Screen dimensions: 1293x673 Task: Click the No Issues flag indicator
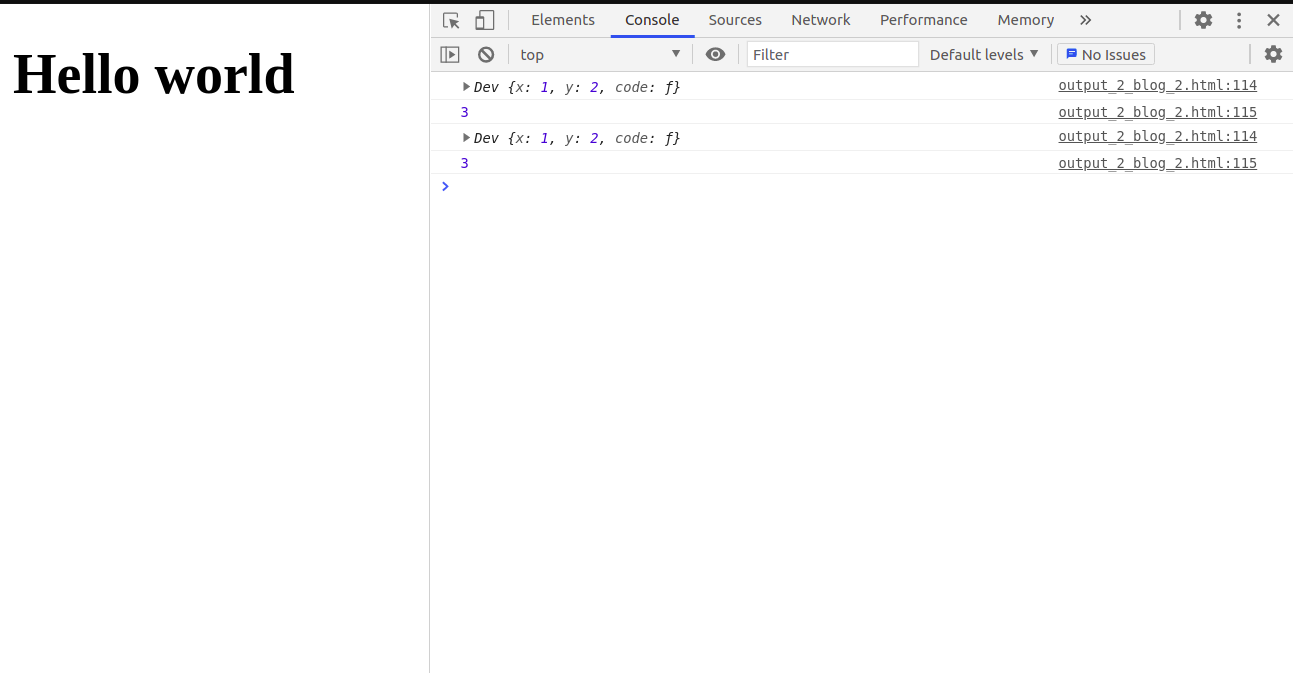pyautogui.click(x=1105, y=54)
